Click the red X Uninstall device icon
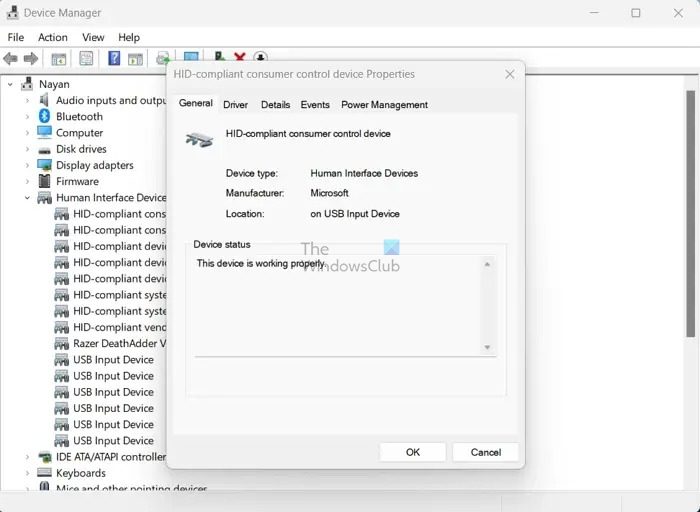The image size is (700, 512). click(x=240, y=57)
